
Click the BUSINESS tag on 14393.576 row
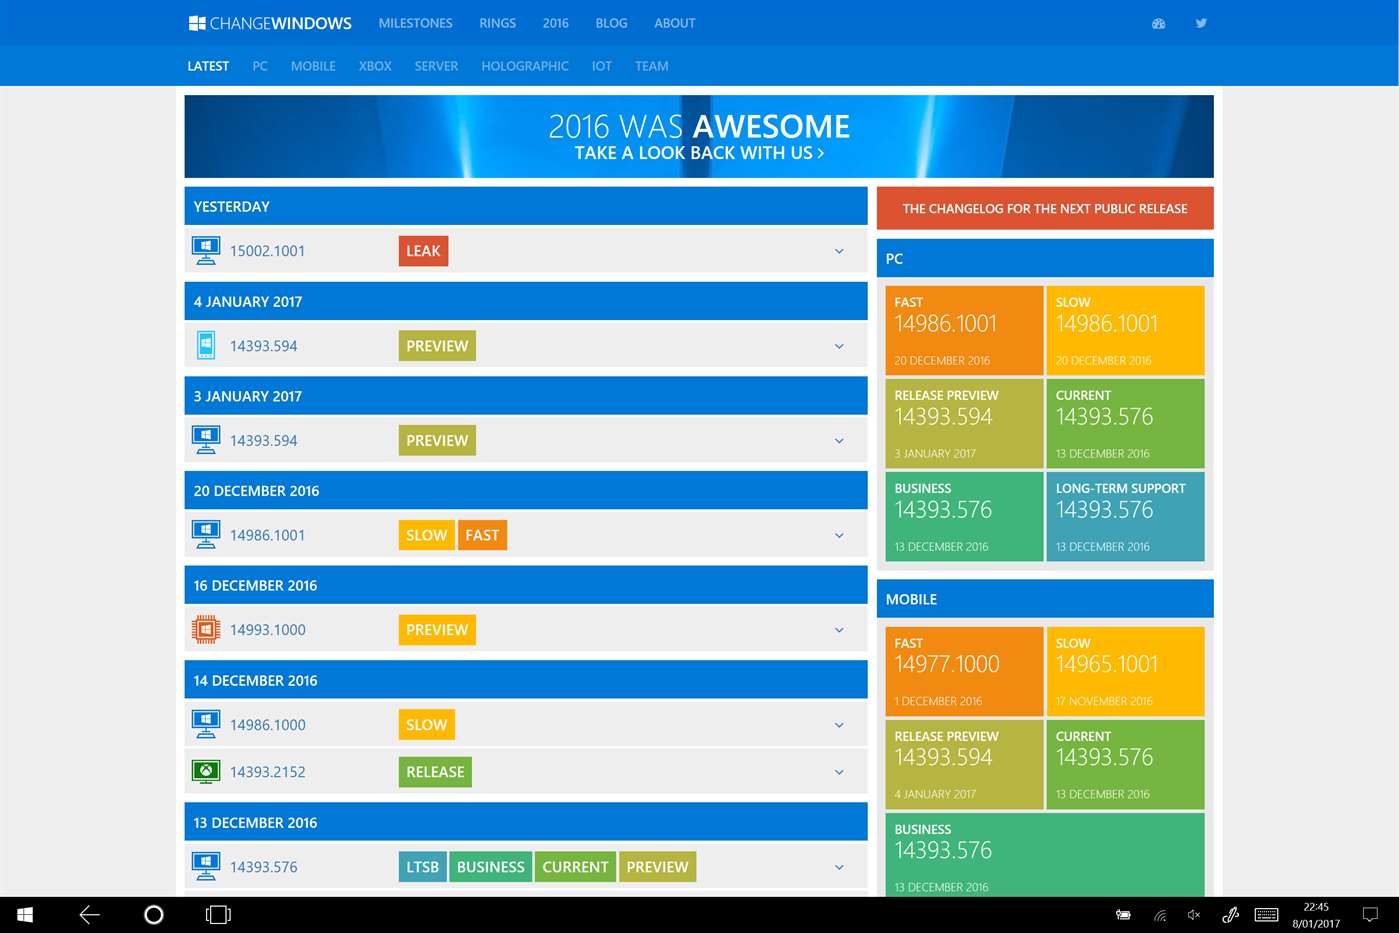coord(490,867)
